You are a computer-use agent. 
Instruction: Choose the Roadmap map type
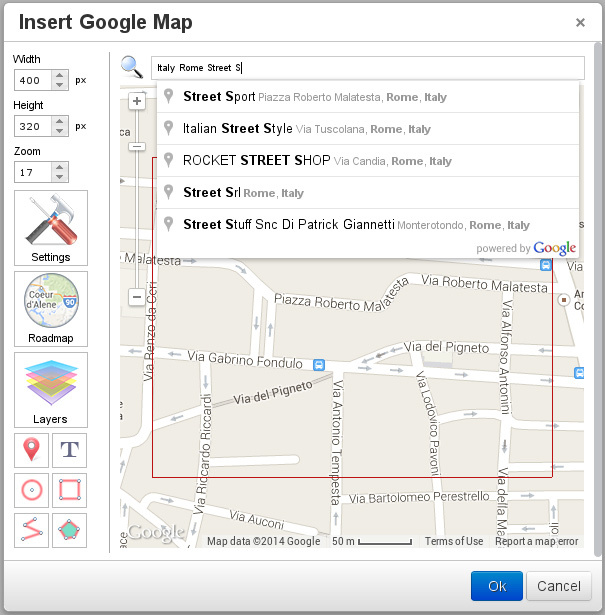point(51,308)
